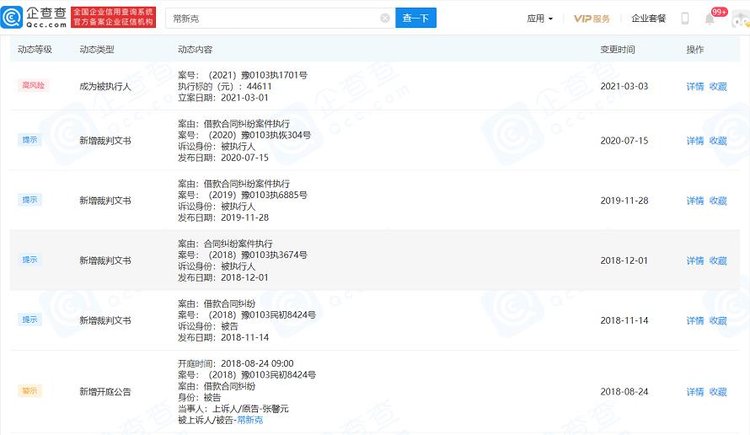
Task: Click the 操作 column header
Action: click(695, 49)
